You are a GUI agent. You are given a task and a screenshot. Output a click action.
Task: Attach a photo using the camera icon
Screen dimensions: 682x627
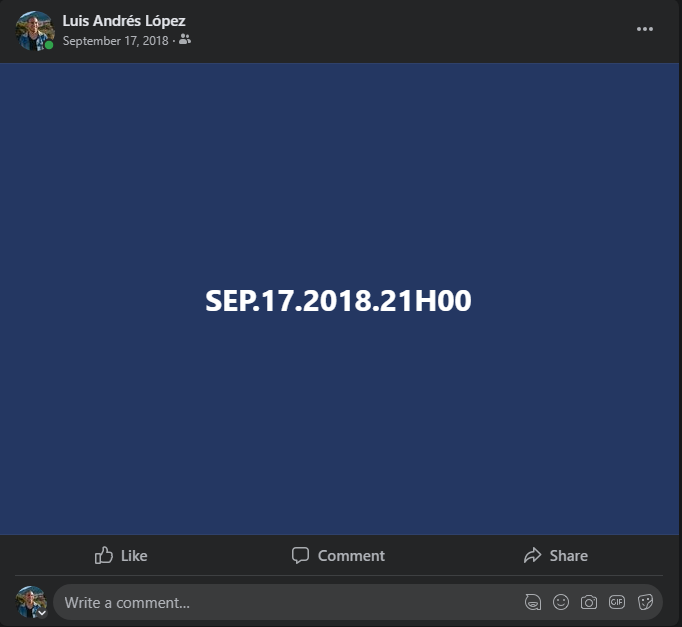(588, 602)
